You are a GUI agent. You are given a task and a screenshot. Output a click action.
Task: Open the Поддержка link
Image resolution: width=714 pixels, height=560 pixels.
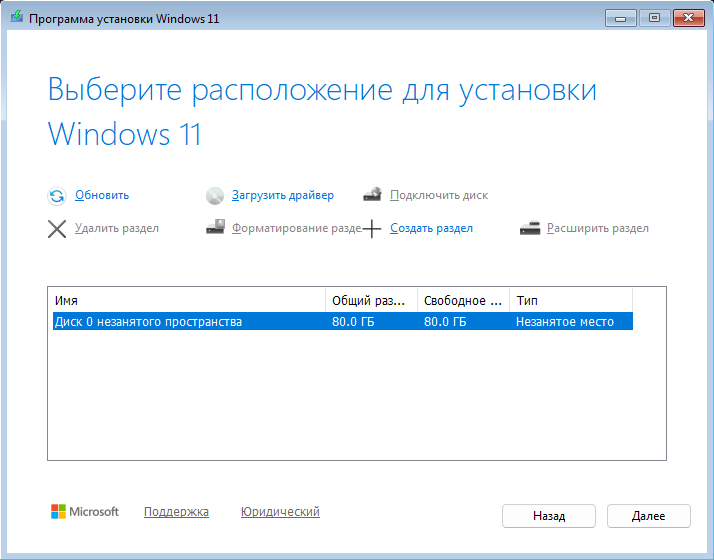(176, 512)
